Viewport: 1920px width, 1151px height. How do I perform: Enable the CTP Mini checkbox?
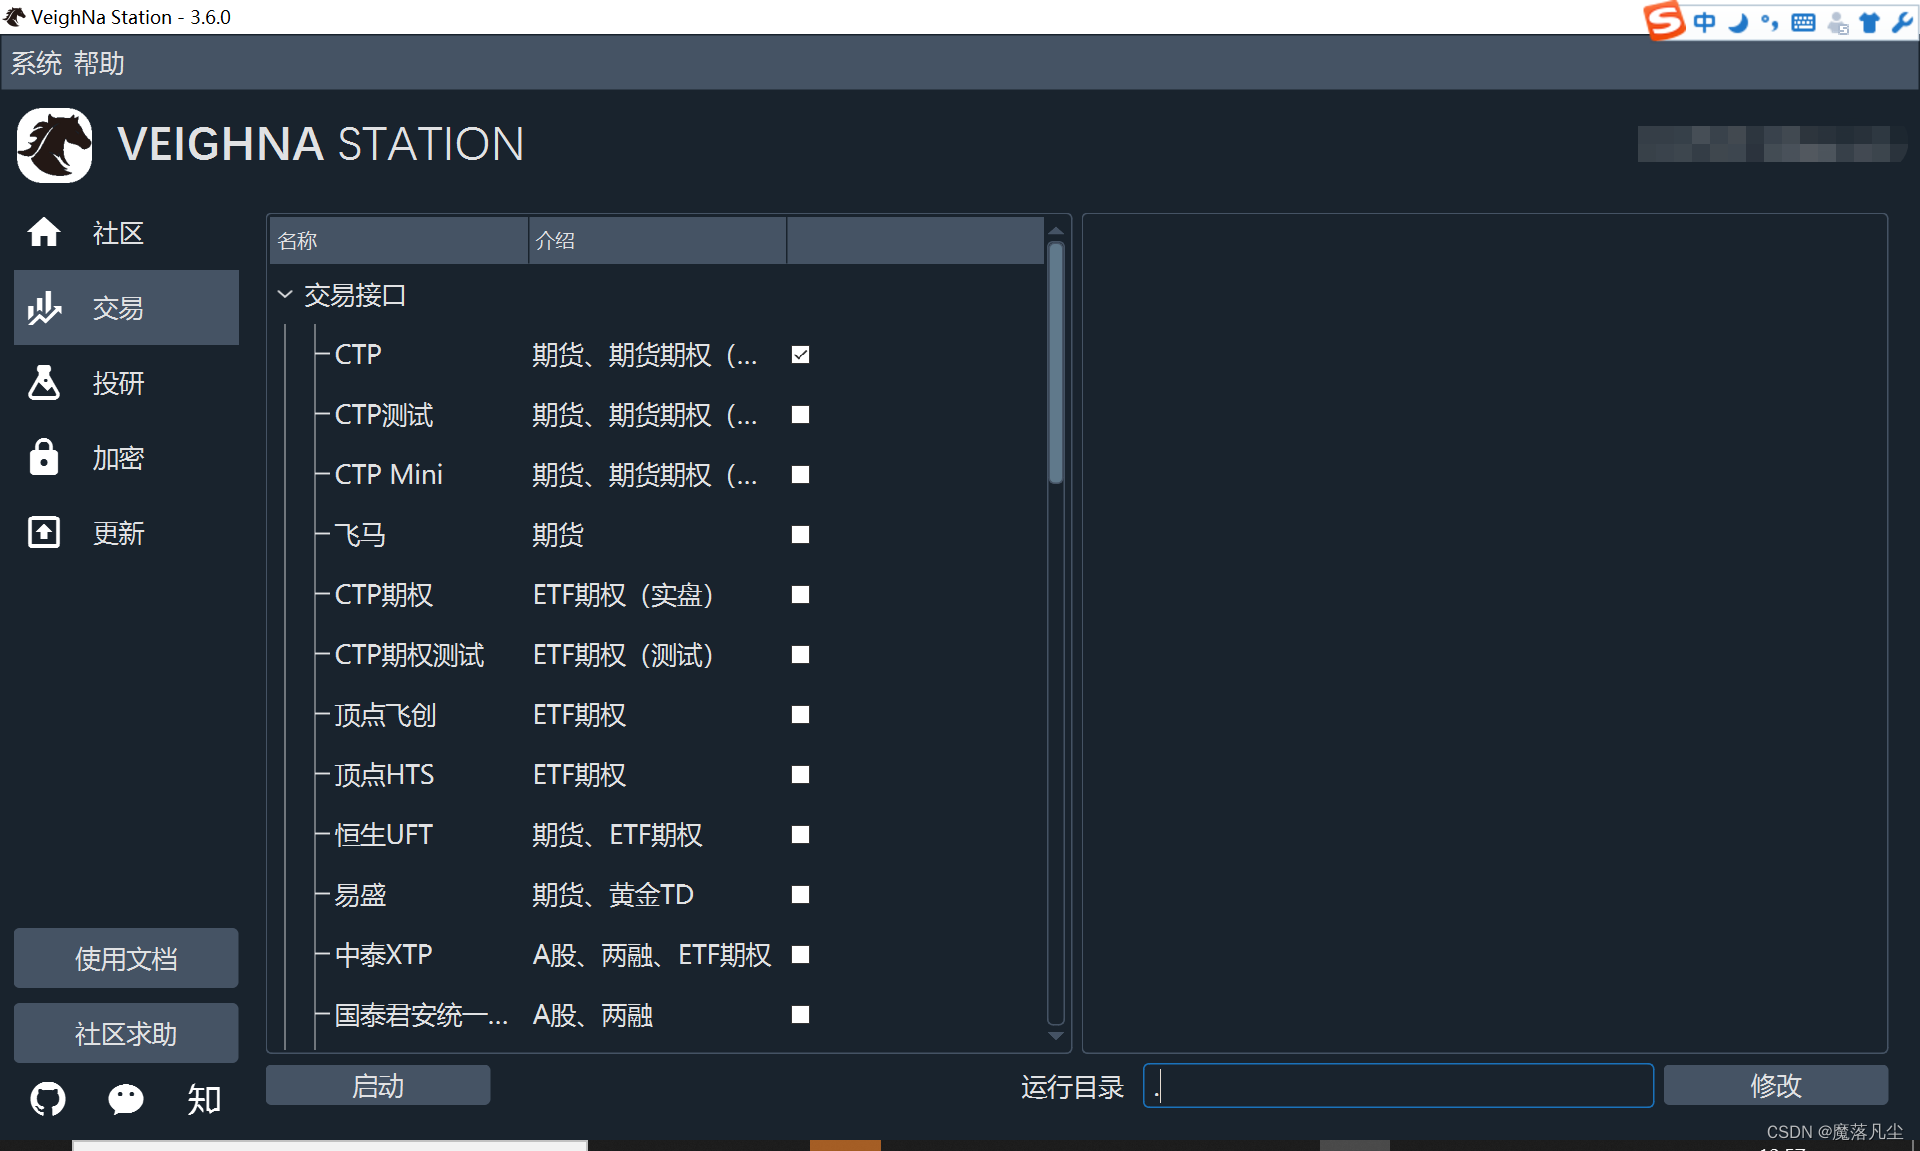(x=800, y=475)
